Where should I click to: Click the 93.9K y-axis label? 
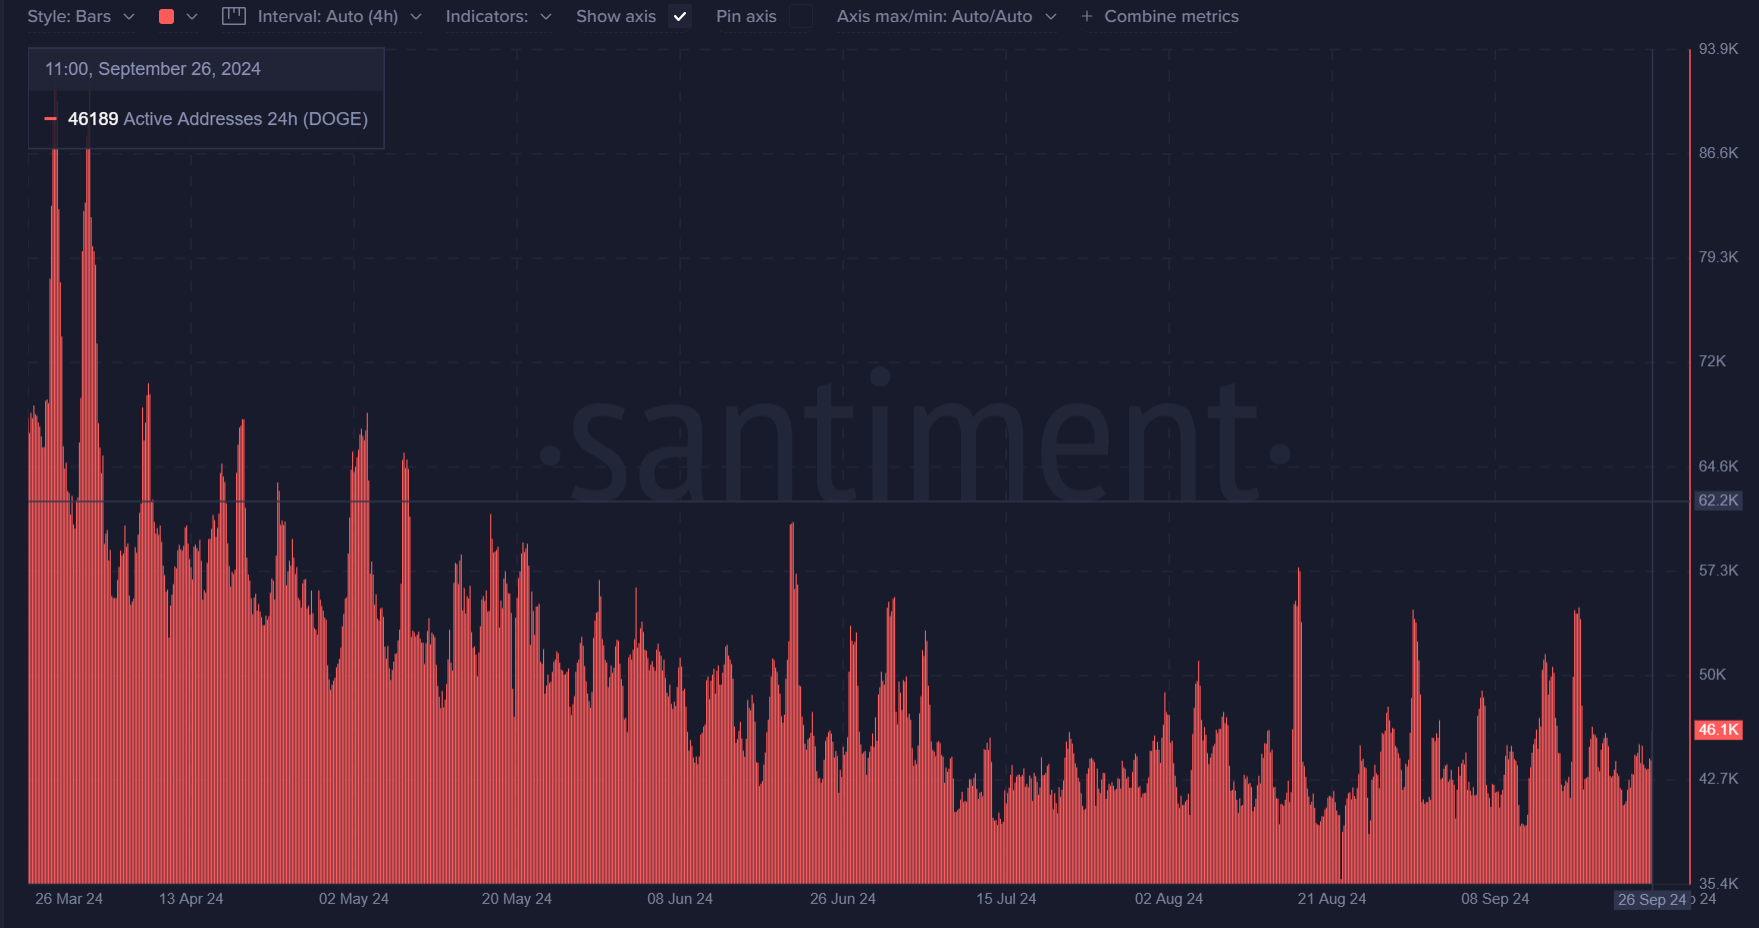point(1718,49)
